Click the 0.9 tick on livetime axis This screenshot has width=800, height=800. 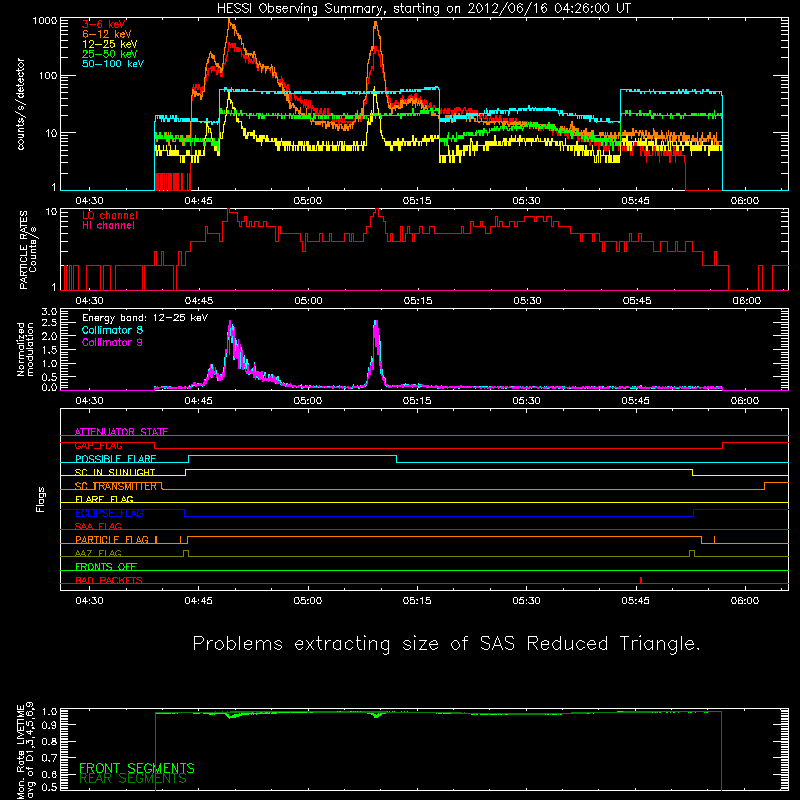point(49,724)
